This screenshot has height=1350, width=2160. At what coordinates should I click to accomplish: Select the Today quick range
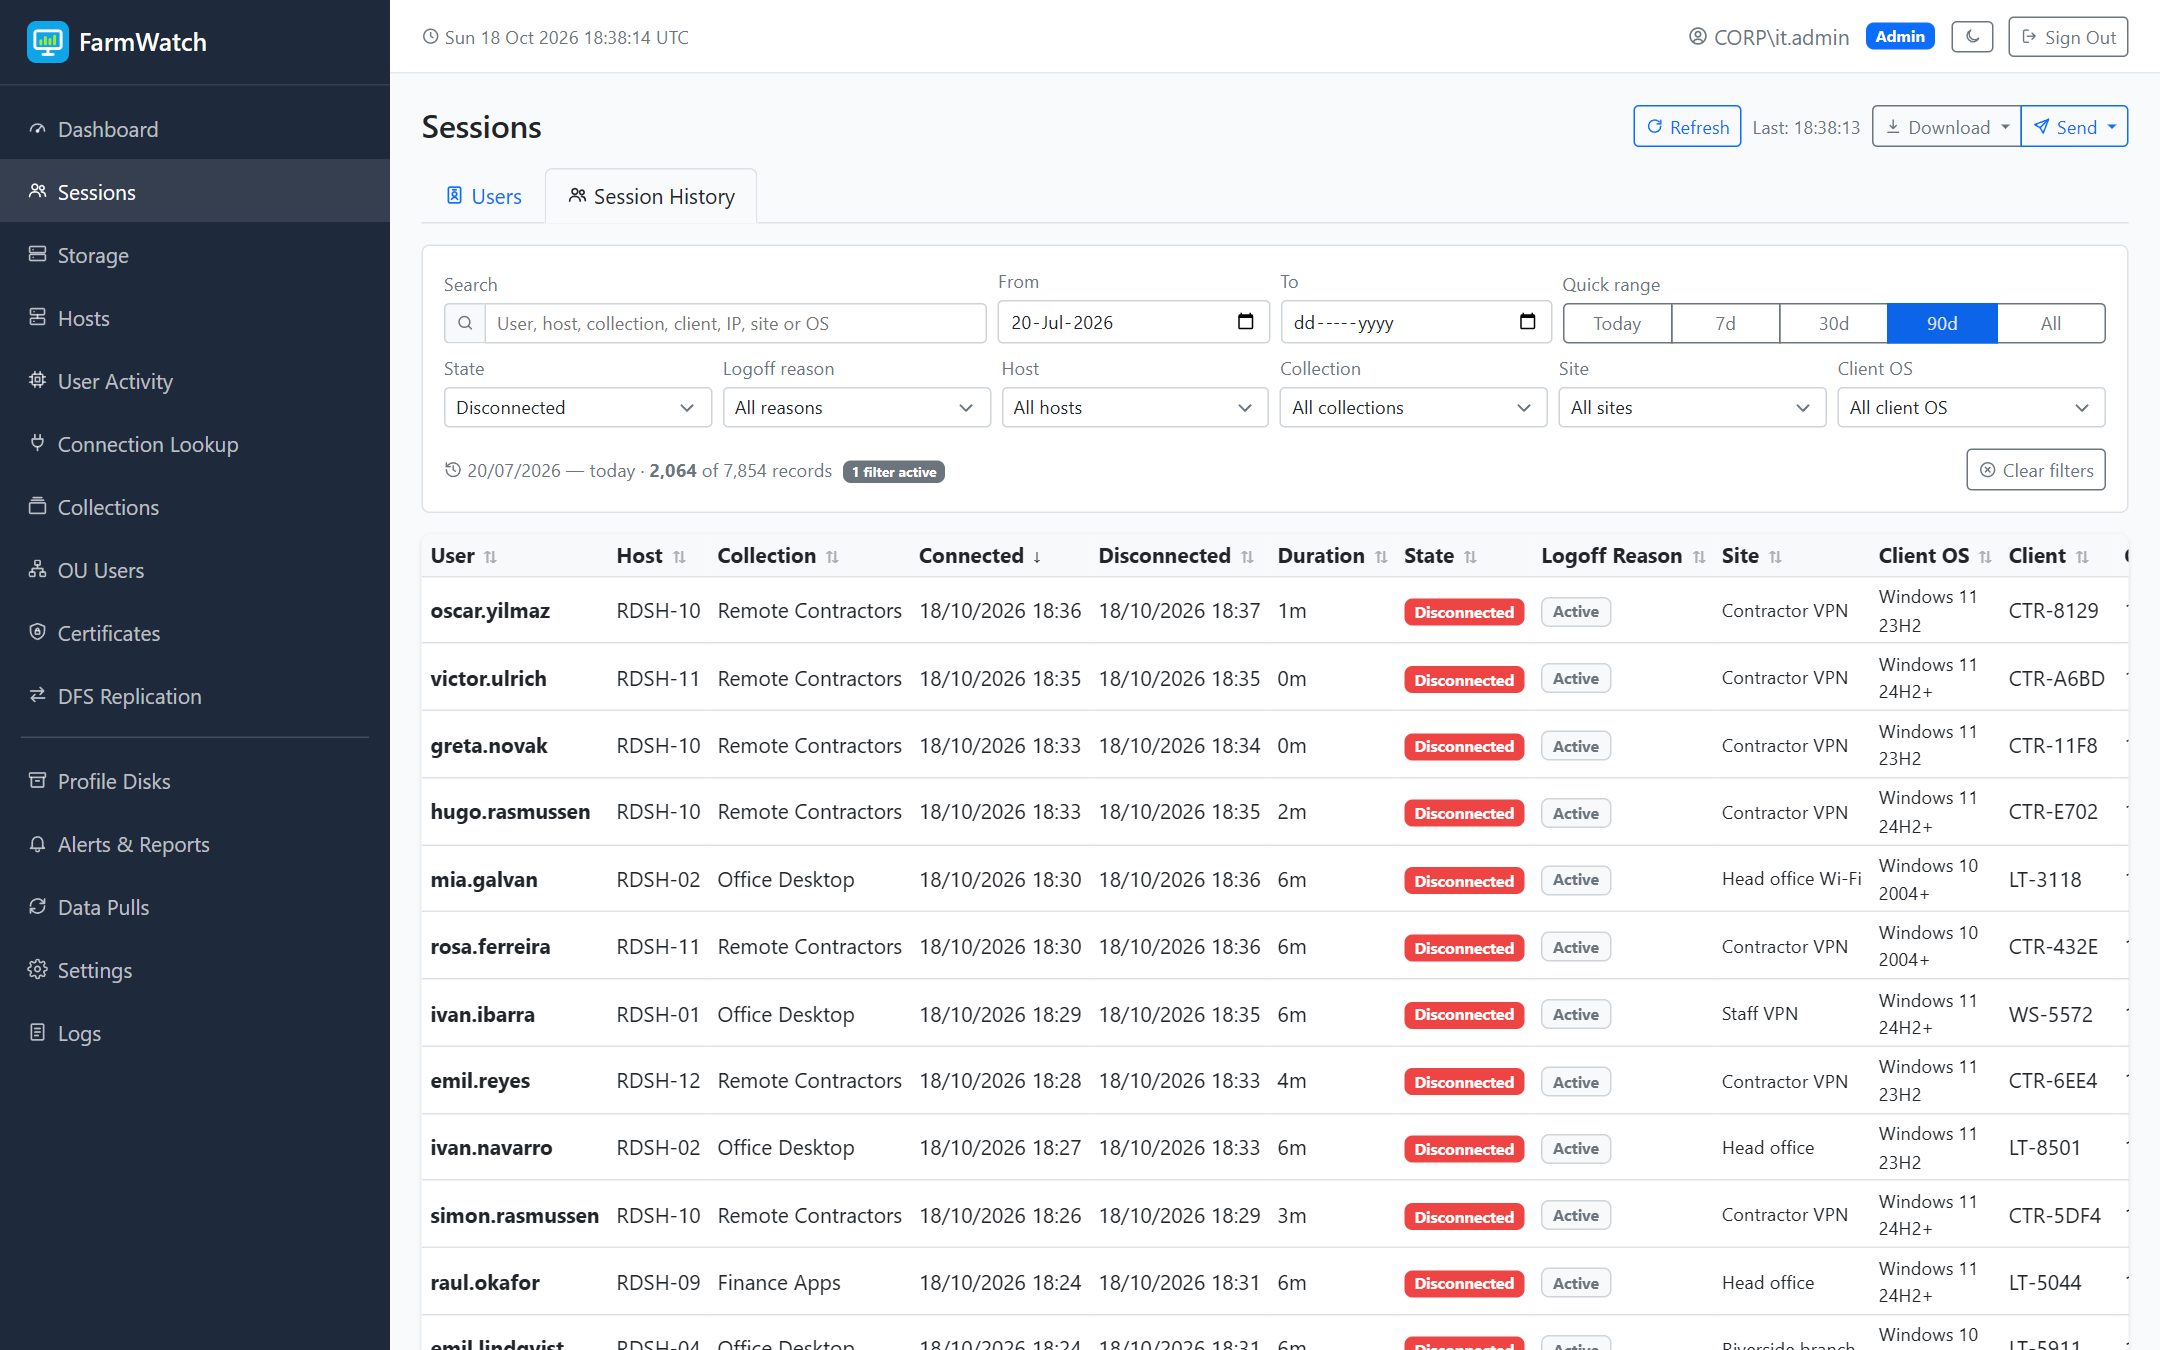point(1617,323)
